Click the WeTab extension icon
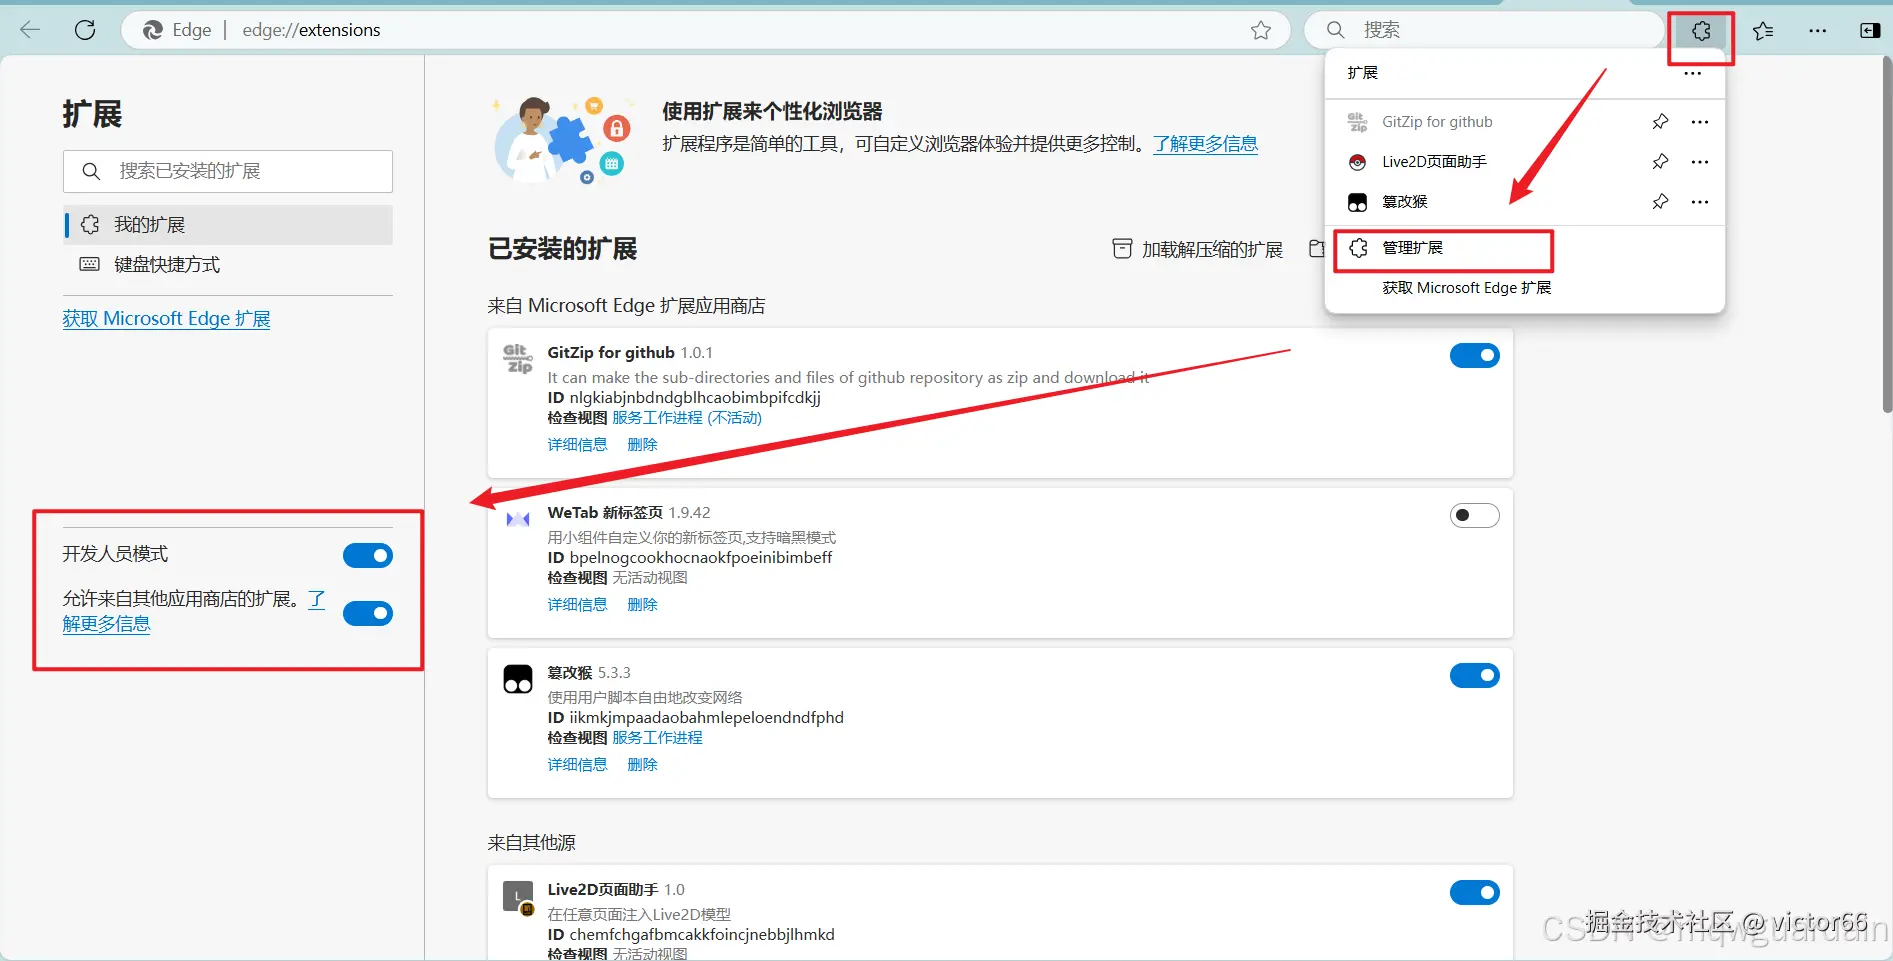The height and width of the screenshot is (961, 1893). coord(518,519)
